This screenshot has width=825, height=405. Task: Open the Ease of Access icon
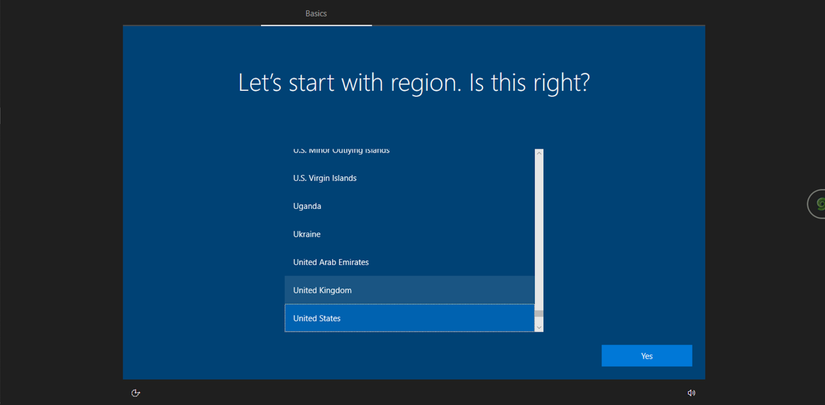(136, 393)
